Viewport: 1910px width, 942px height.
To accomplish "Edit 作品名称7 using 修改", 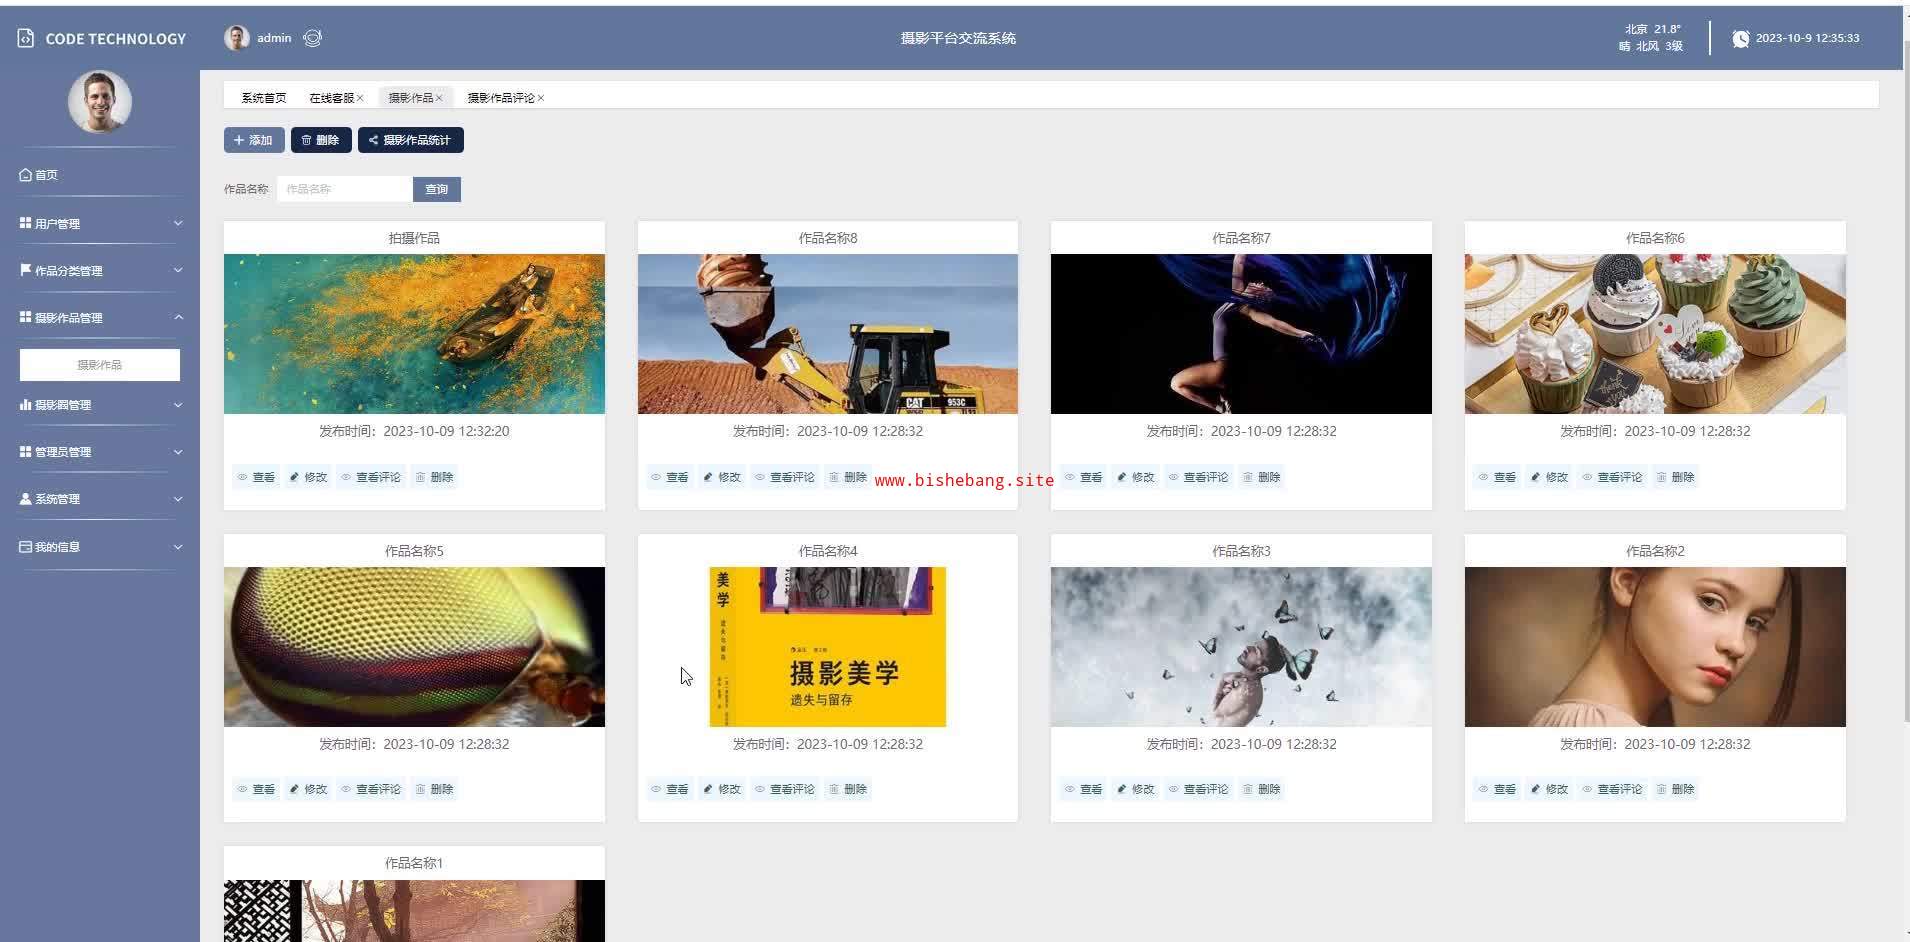I will [x=1136, y=477].
